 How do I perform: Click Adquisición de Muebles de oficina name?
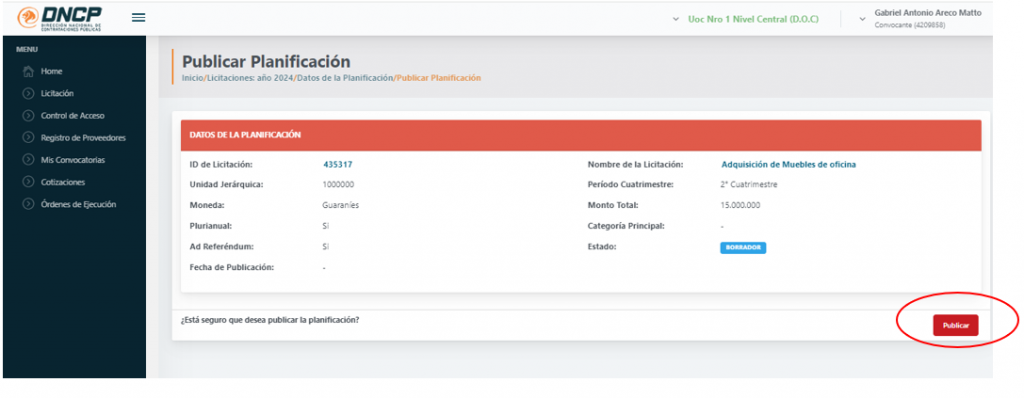click(x=788, y=165)
